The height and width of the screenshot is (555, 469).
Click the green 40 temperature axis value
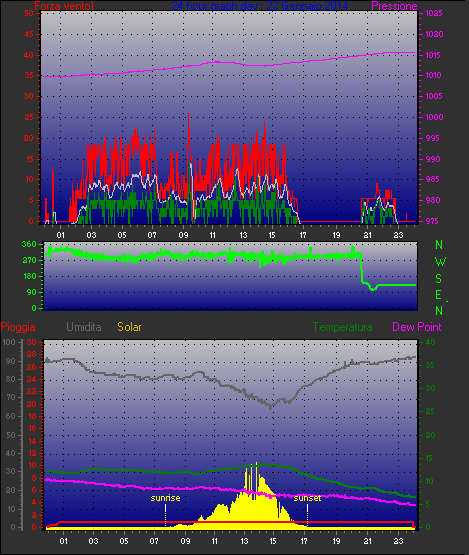tap(430, 342)
